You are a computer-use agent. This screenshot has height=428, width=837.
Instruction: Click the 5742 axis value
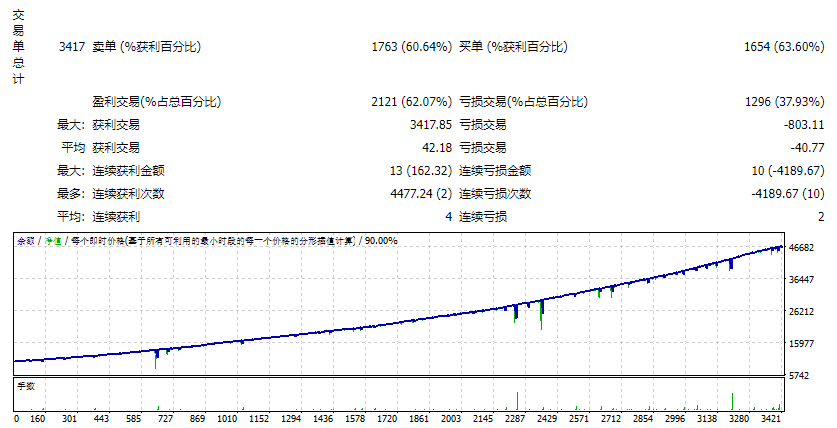point(799,376)
